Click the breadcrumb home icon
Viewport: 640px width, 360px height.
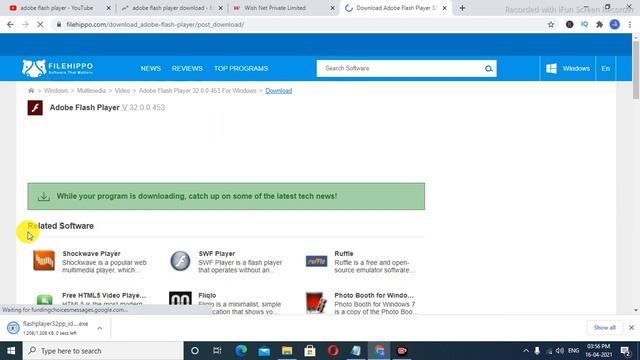(x=31, y=91)
